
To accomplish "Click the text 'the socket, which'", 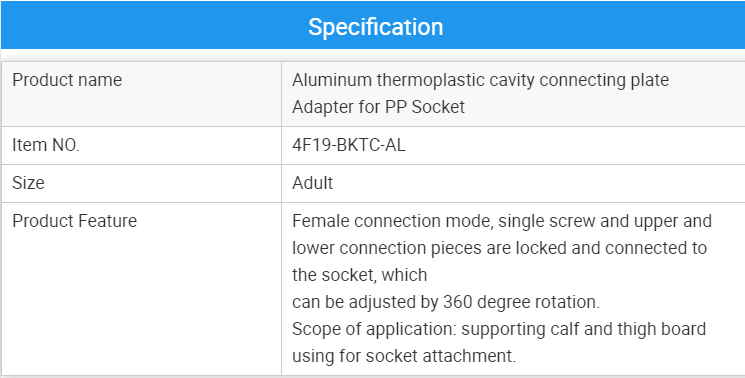I will [x=360, y=275].
